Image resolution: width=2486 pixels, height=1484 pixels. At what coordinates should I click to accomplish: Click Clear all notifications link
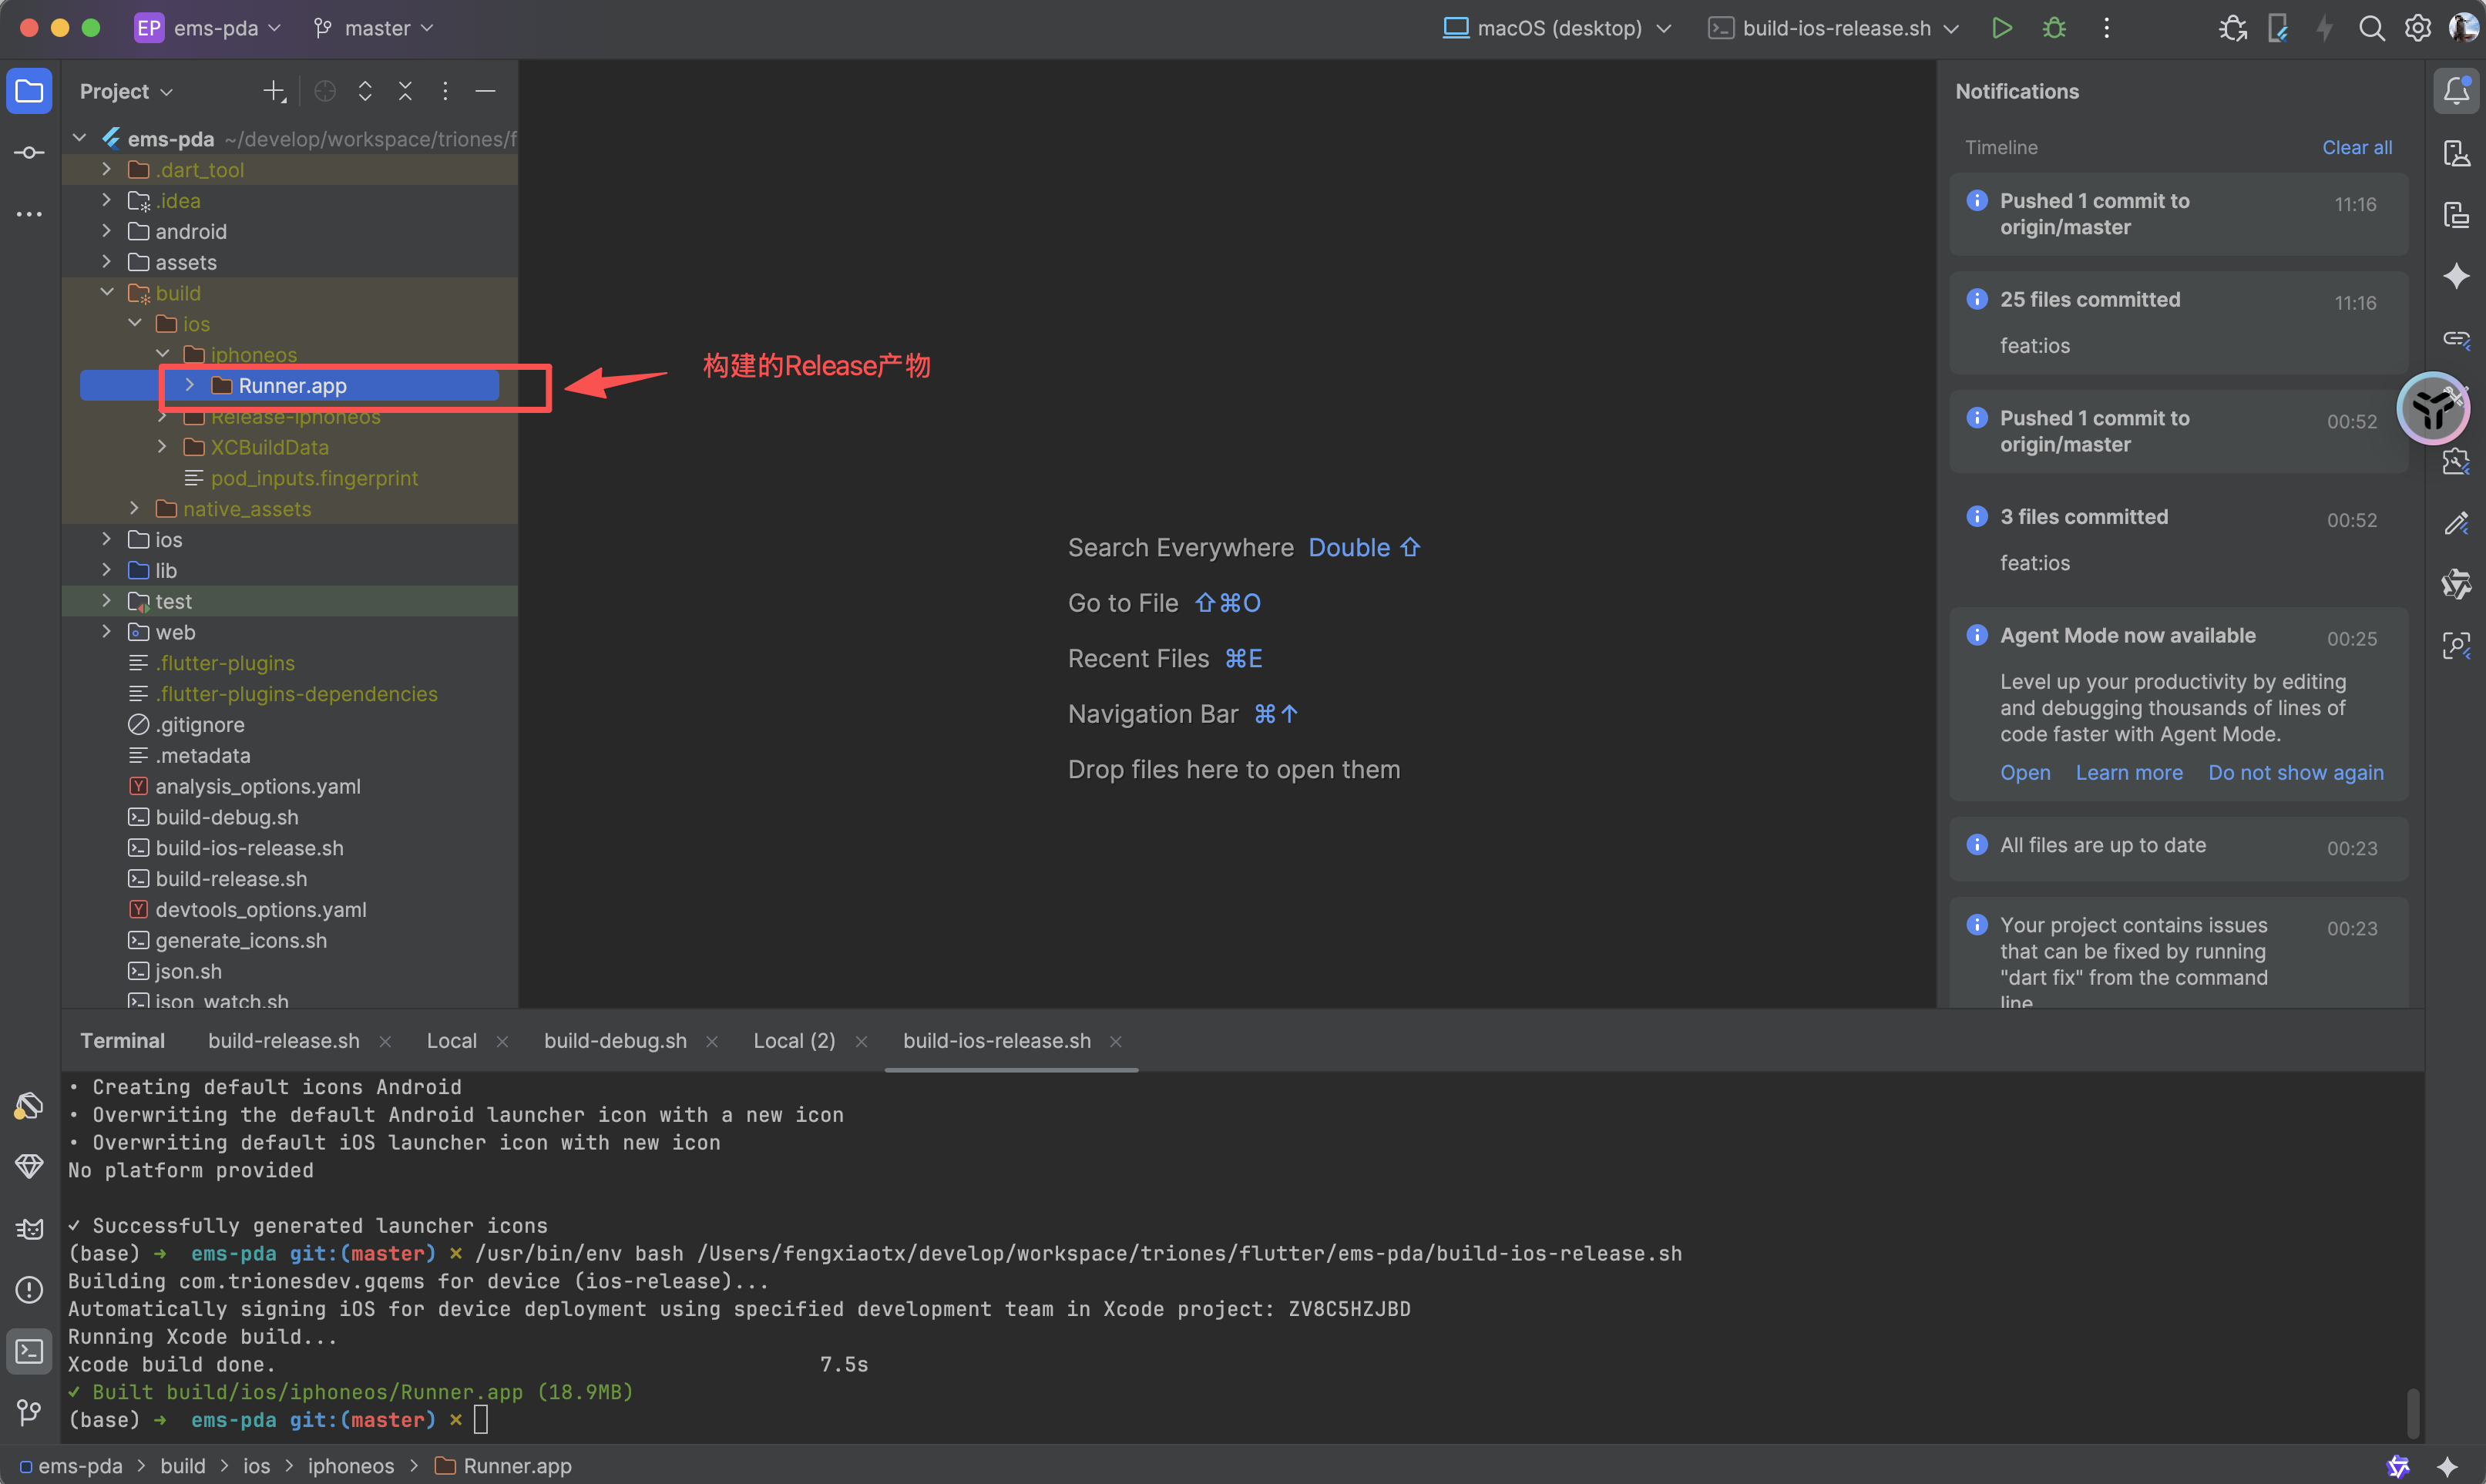[2356, 147]
